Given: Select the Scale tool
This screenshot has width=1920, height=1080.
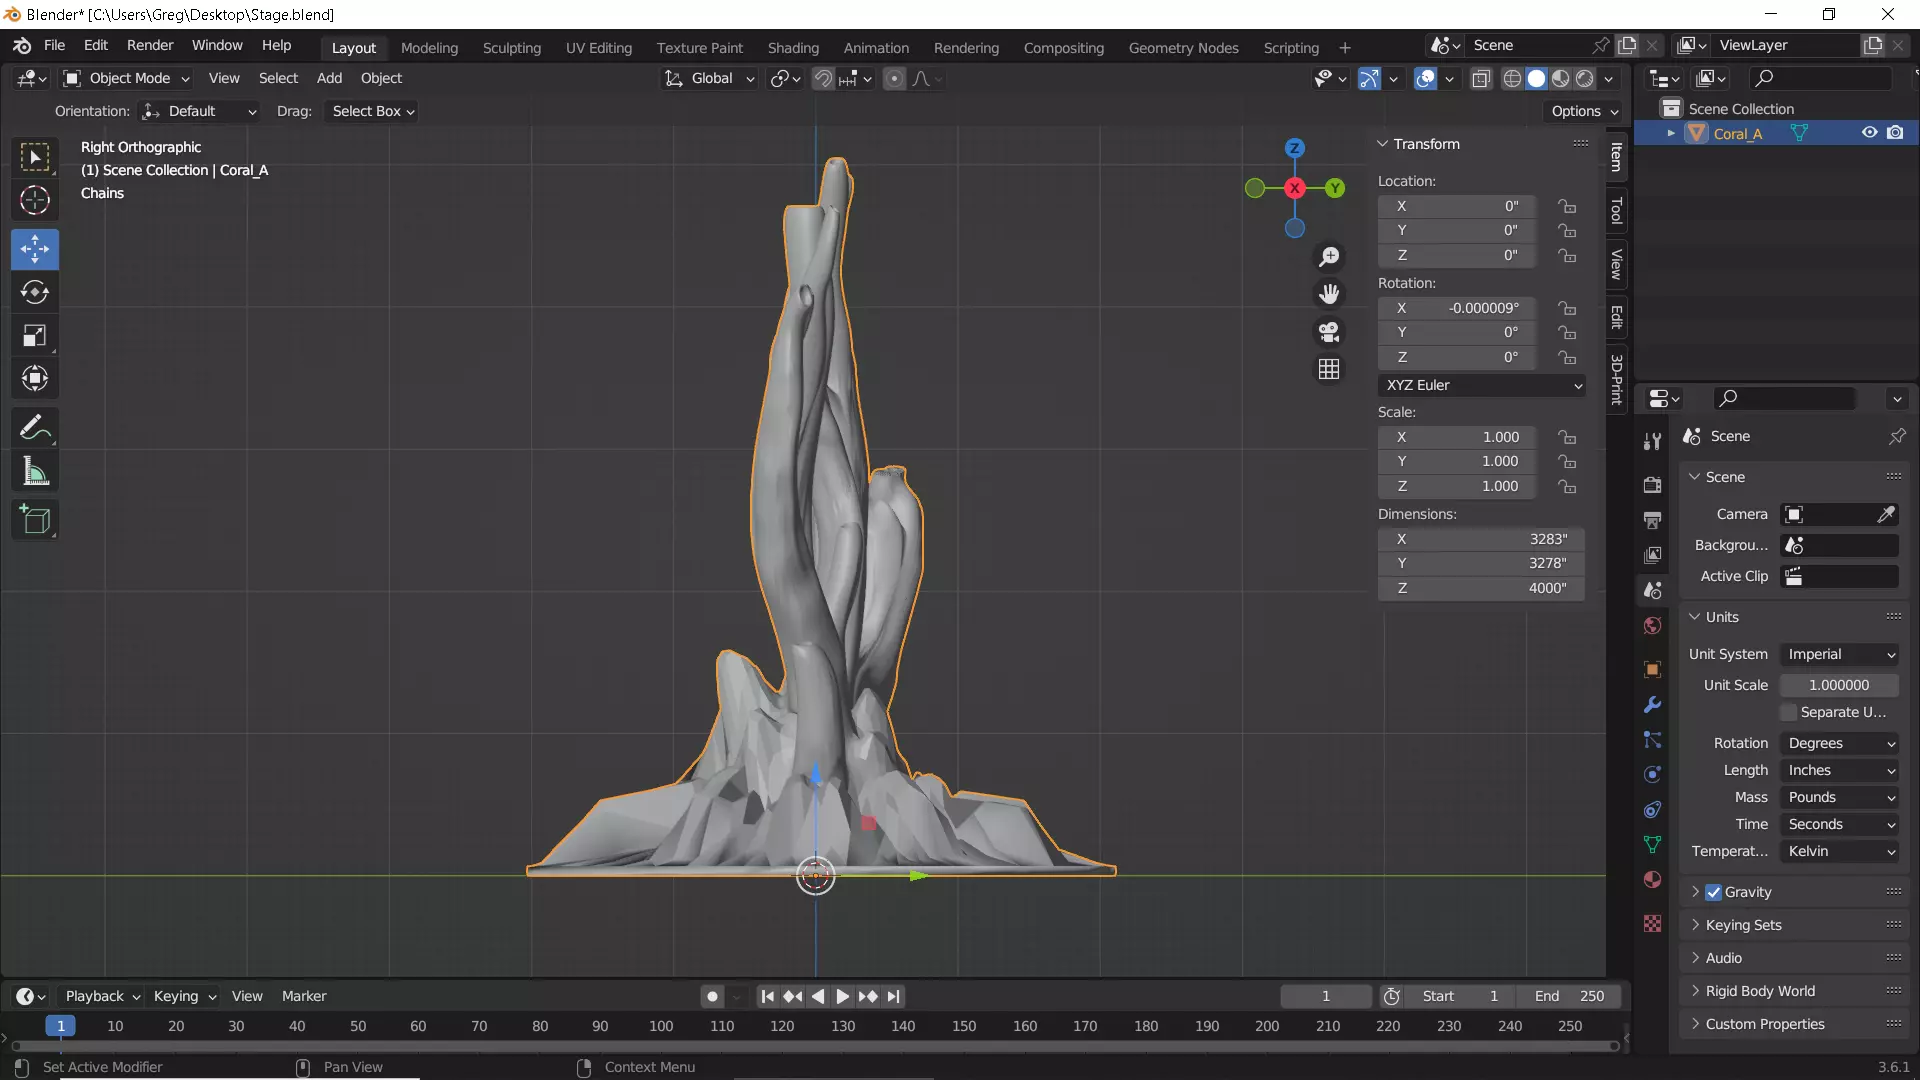Looking at the screenshot, I should [35, 335].
